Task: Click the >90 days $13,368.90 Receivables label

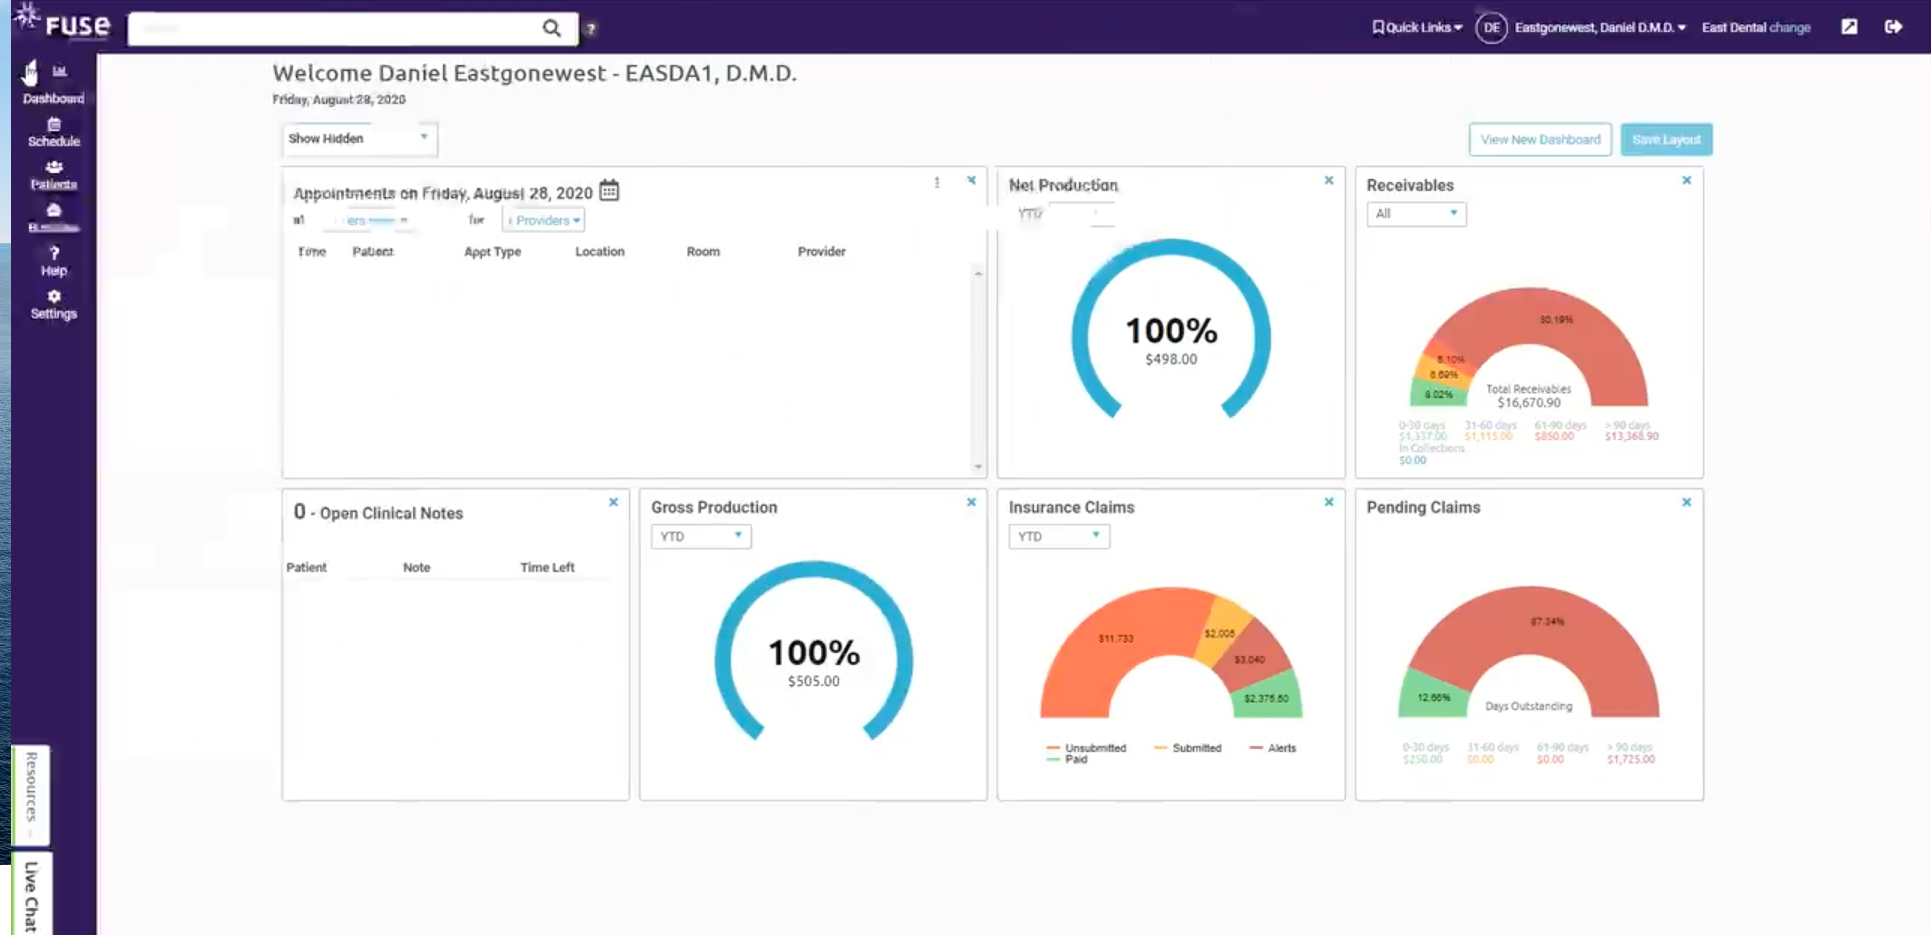Action: [1632, 431]
